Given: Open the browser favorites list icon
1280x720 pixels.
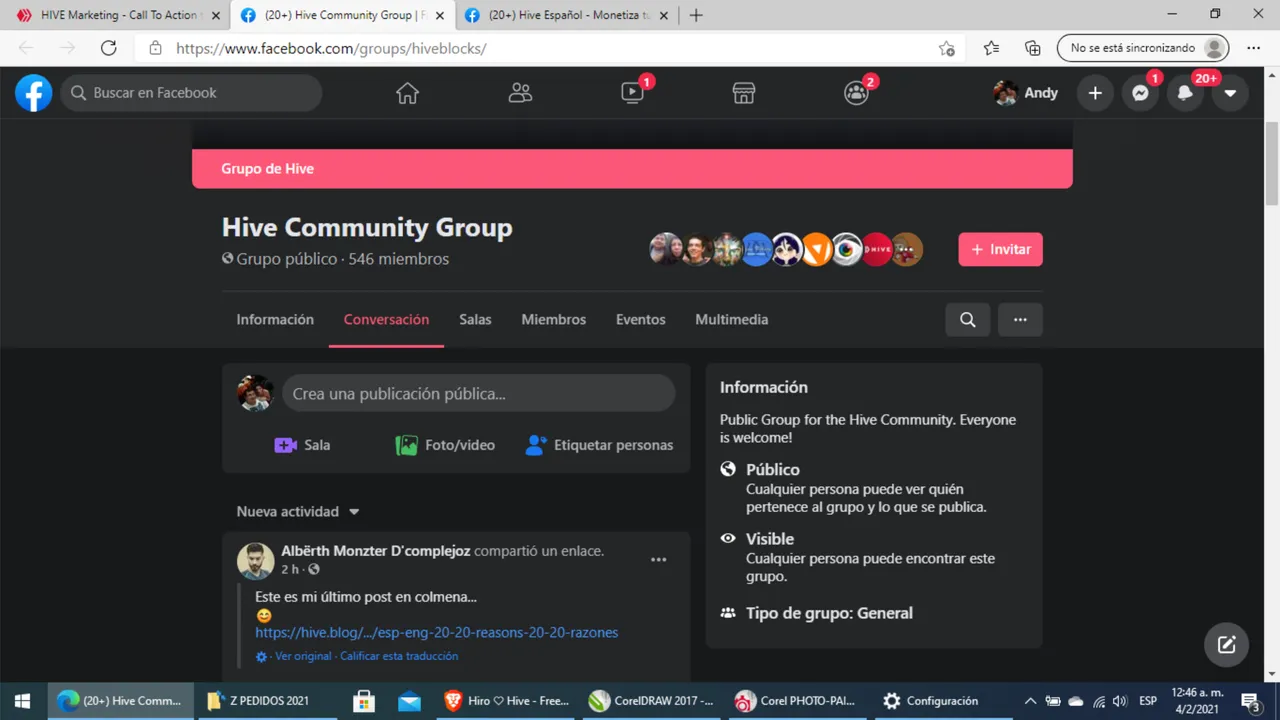Looking at the screenshot, I should [991, 48].
